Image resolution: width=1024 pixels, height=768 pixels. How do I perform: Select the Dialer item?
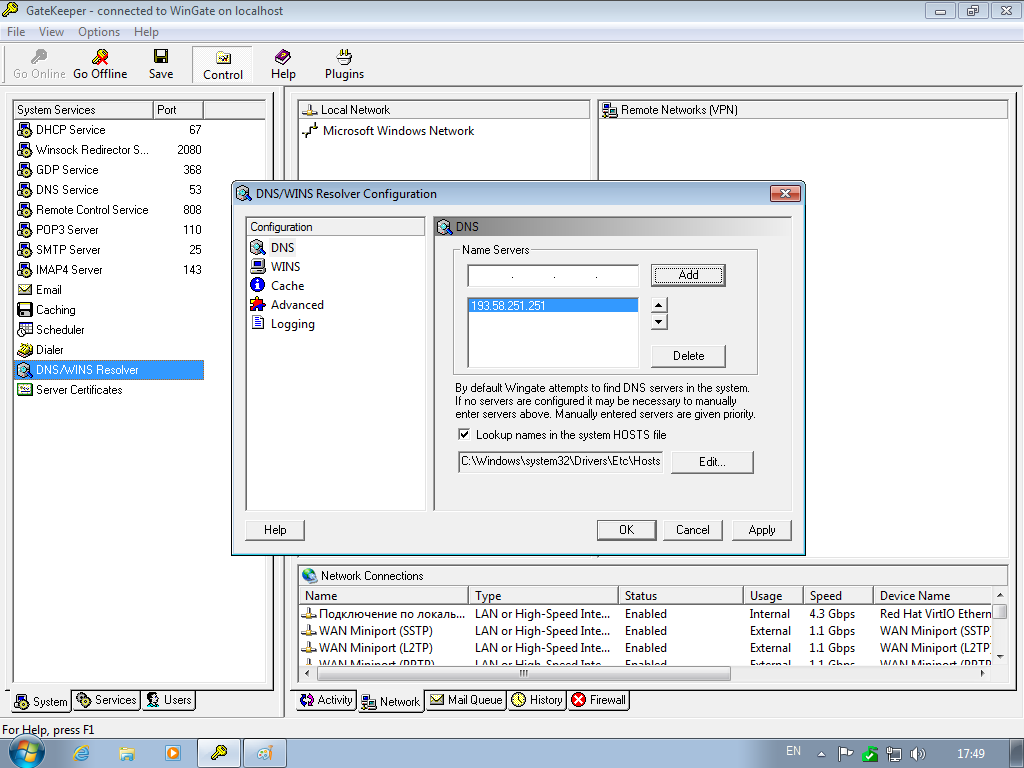[x=40, y=350]
